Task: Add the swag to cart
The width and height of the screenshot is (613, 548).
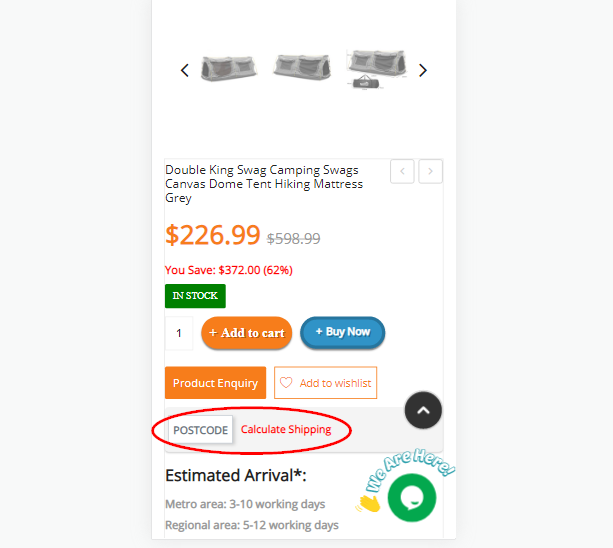Action: pyautogui.click(x=247, y=333)
